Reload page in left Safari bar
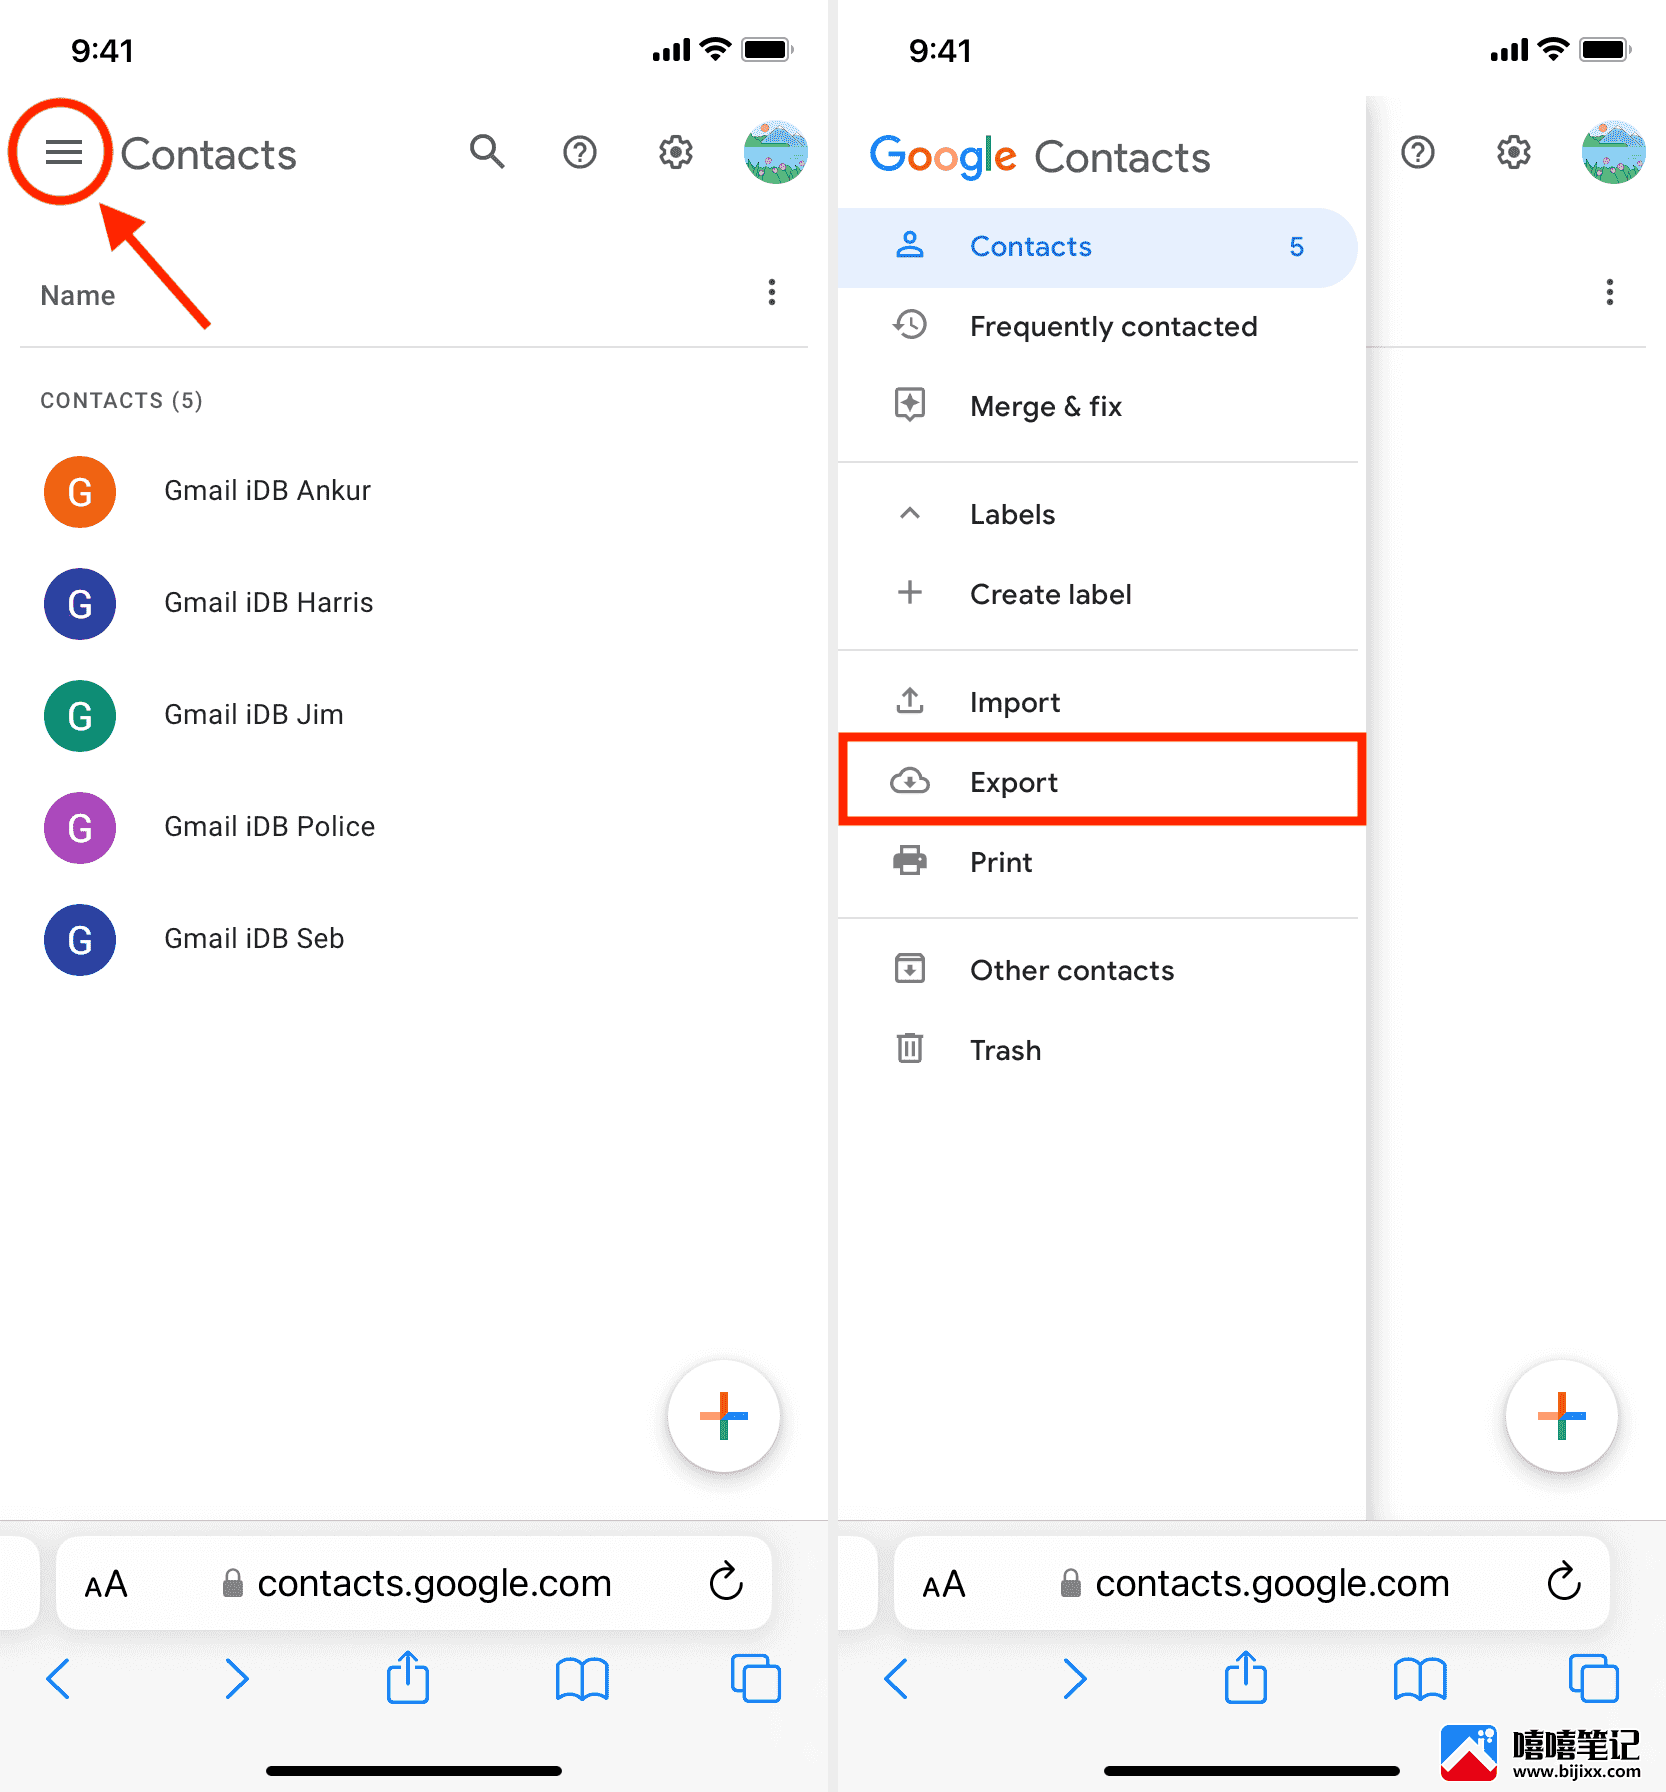The image size is (1666, 1792). tap(726, 1582)
